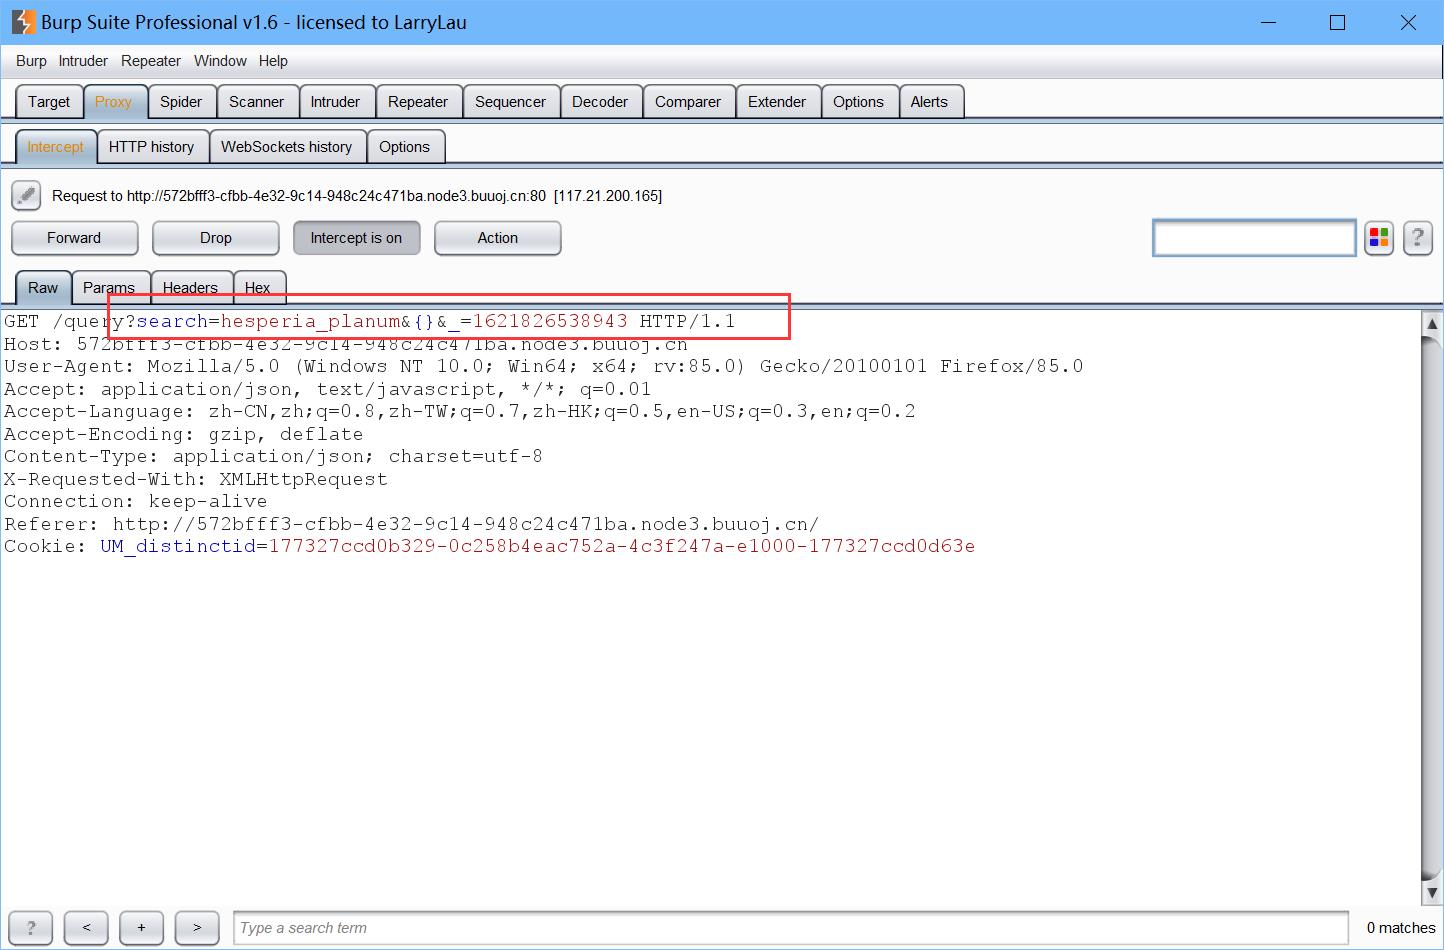Click the request editor scrollbar up arrow

1432,324
